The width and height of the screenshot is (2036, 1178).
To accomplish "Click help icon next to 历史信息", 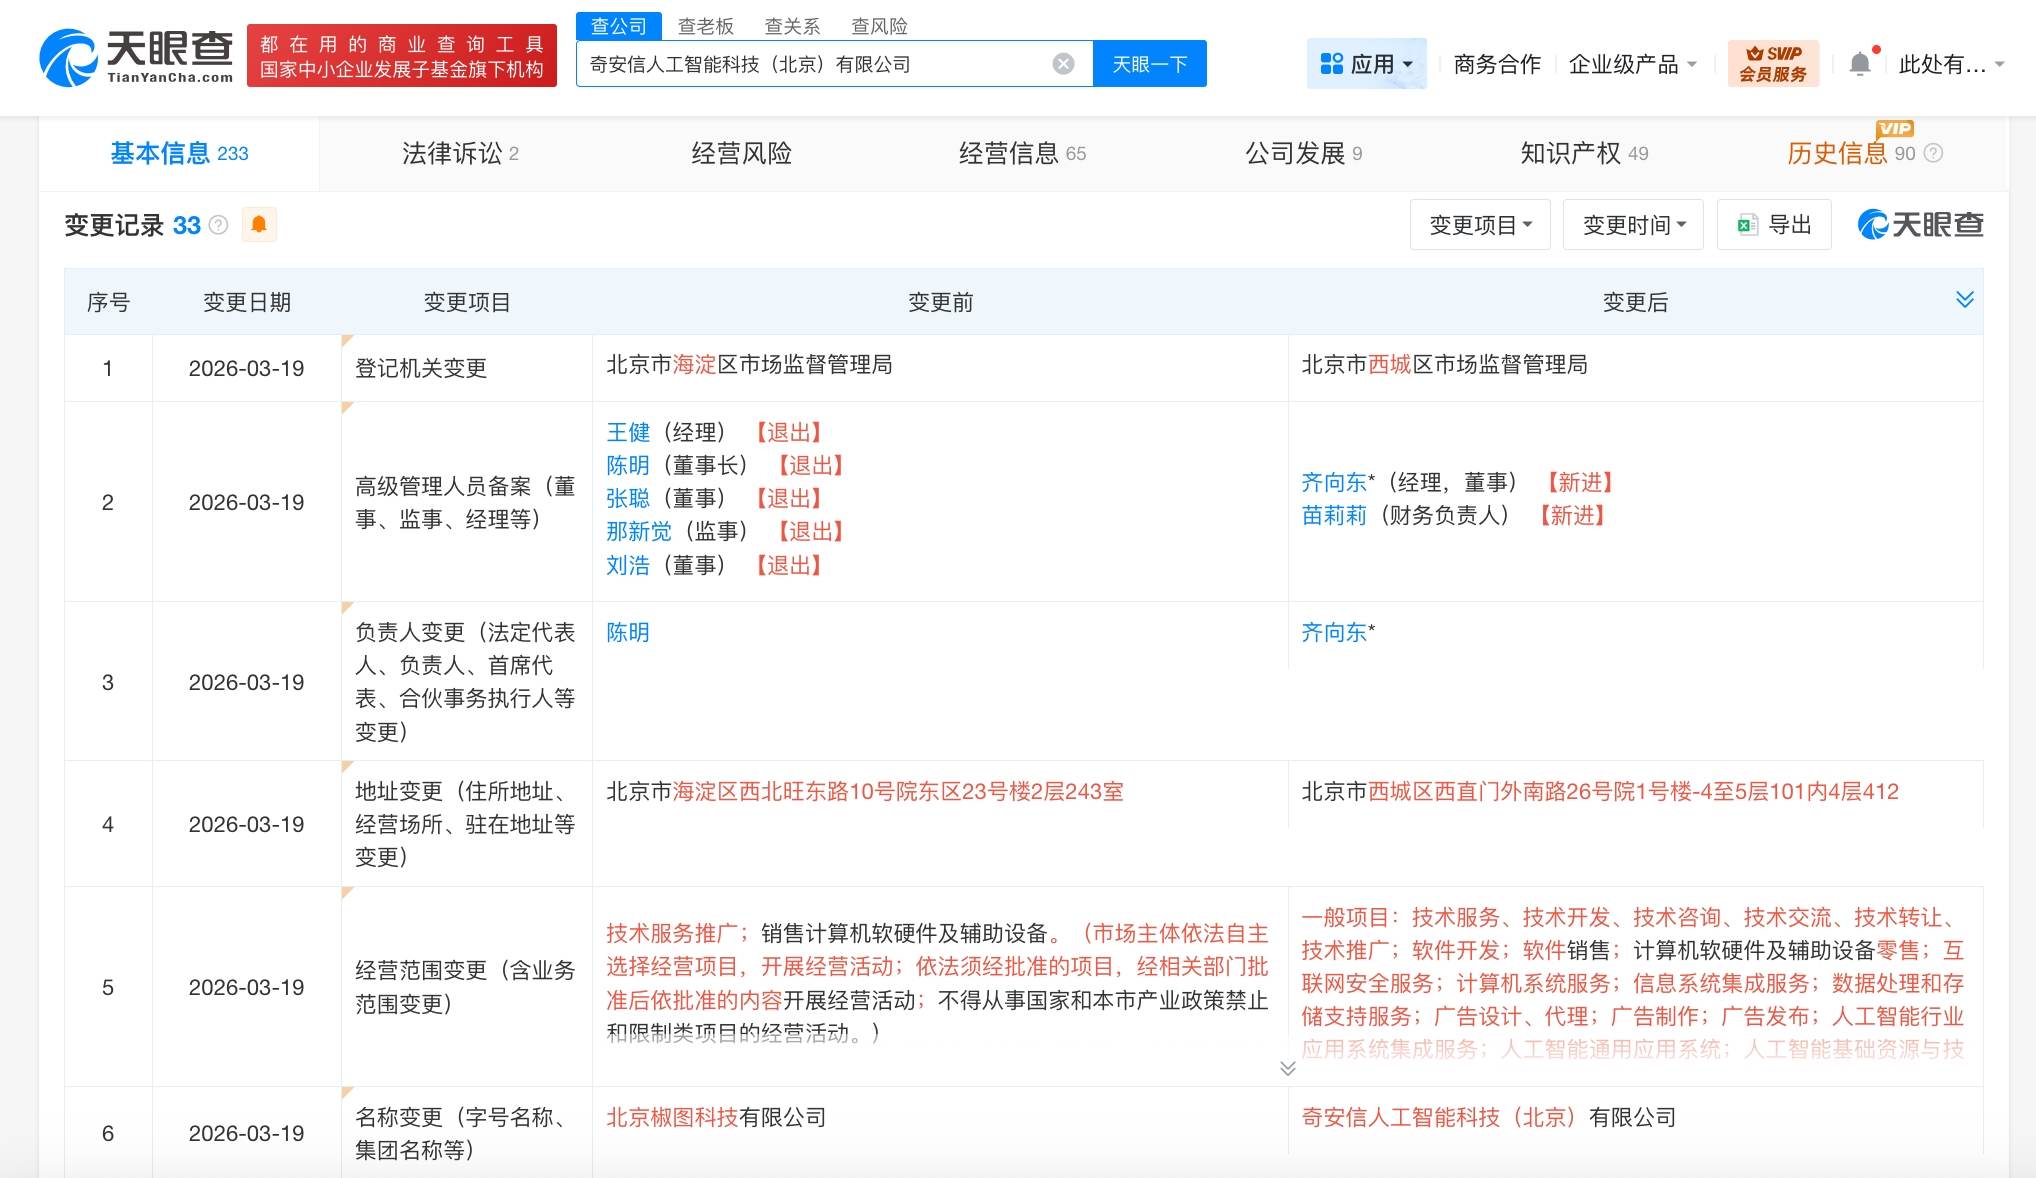I will click(1934, 153).
